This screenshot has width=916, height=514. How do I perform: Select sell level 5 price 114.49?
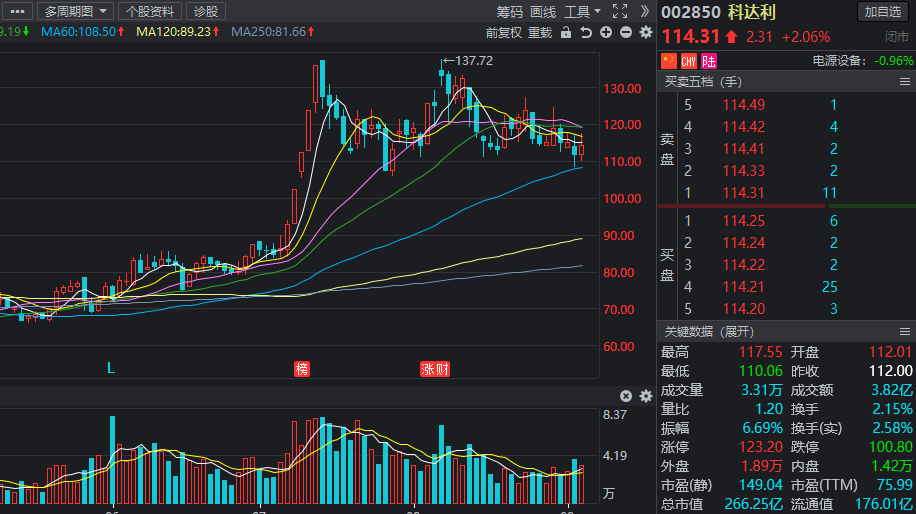click(x=744, y=105)
